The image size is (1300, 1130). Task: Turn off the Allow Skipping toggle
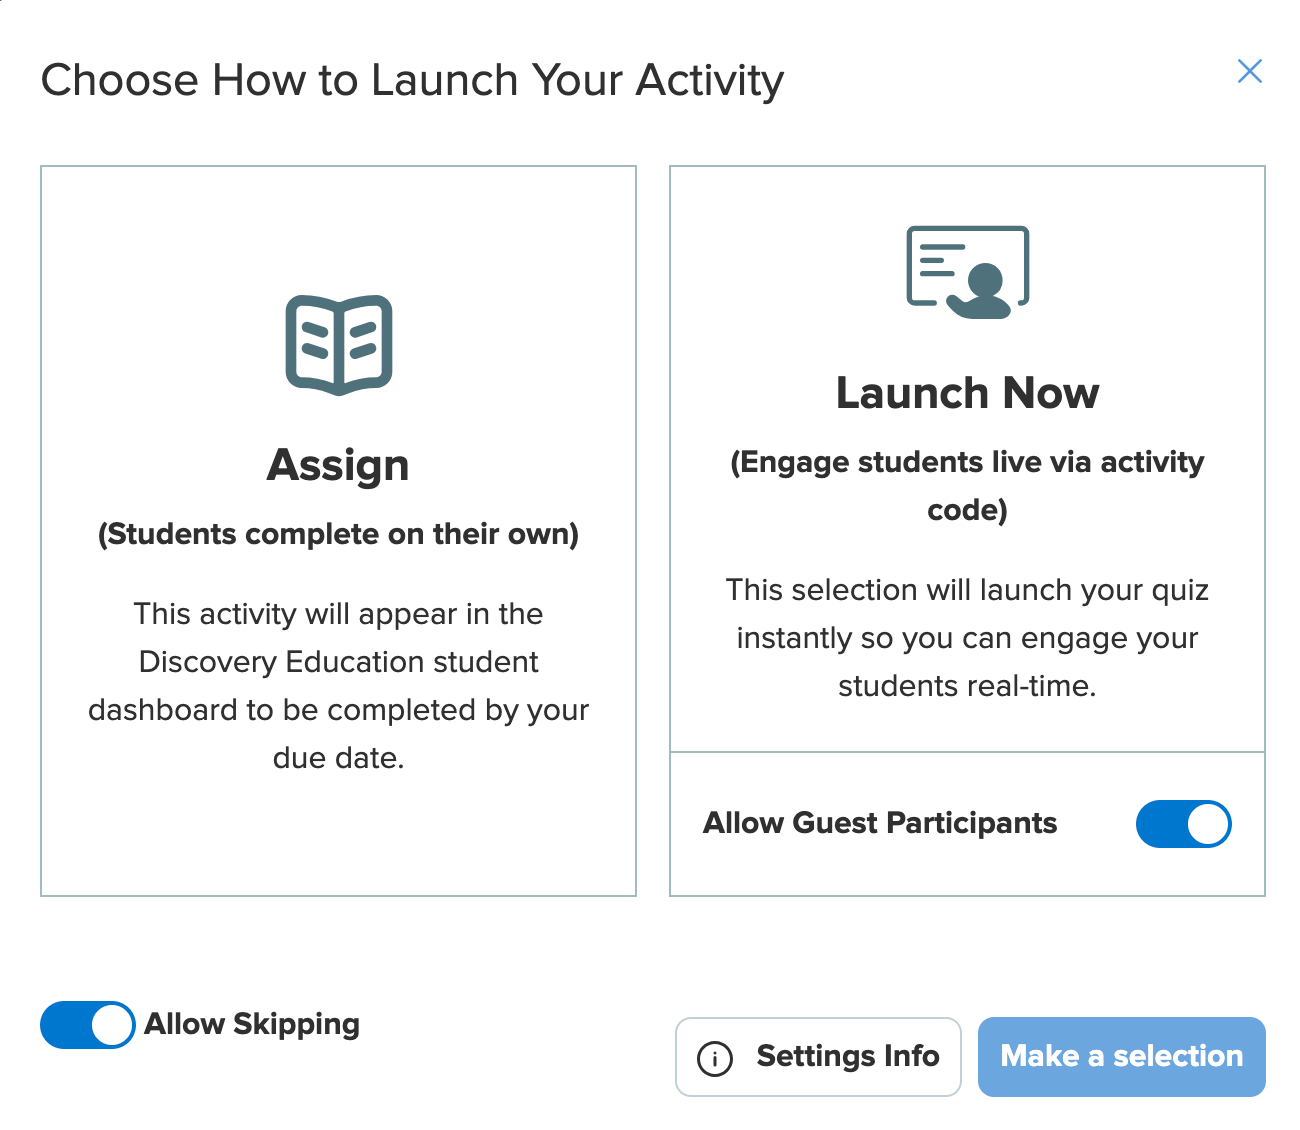coord(87,1024)
